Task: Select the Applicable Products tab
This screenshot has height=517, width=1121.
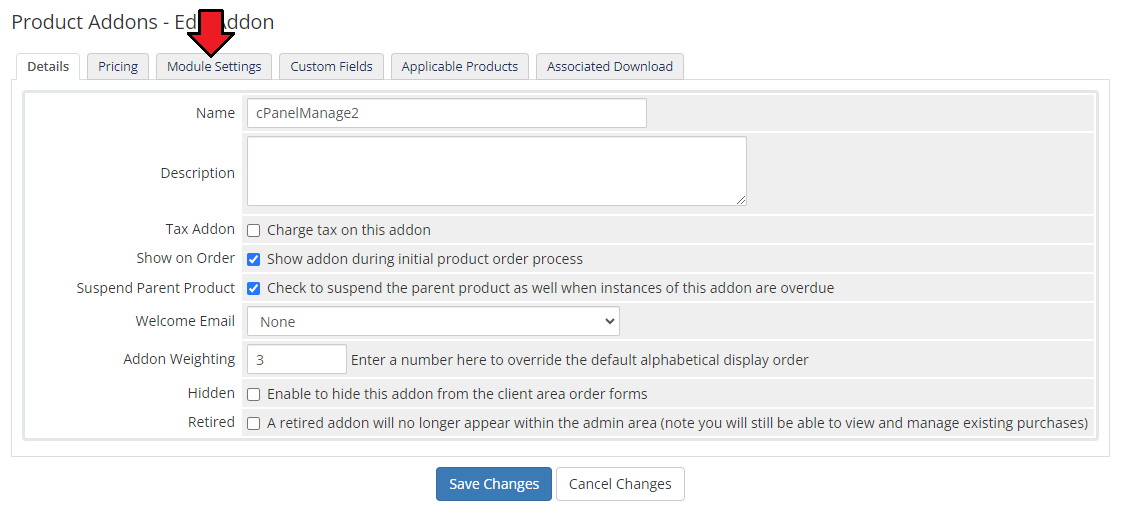Action: [460, 67]
